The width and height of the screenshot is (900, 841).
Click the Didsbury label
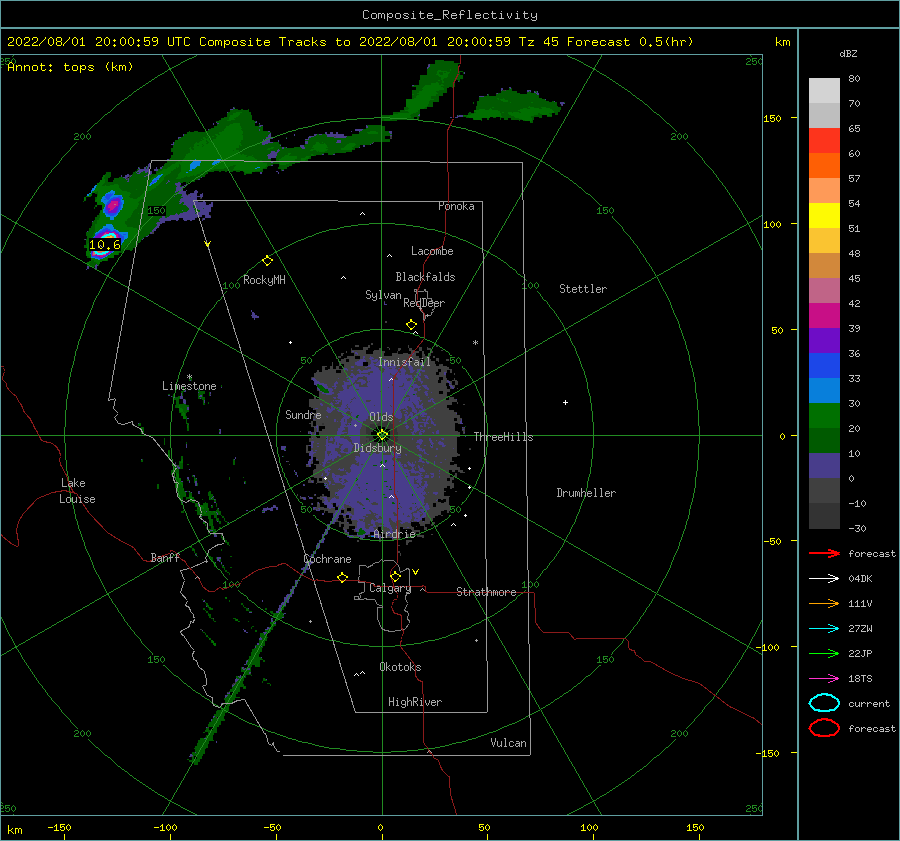pyautogui.click(x=378, y=448)
